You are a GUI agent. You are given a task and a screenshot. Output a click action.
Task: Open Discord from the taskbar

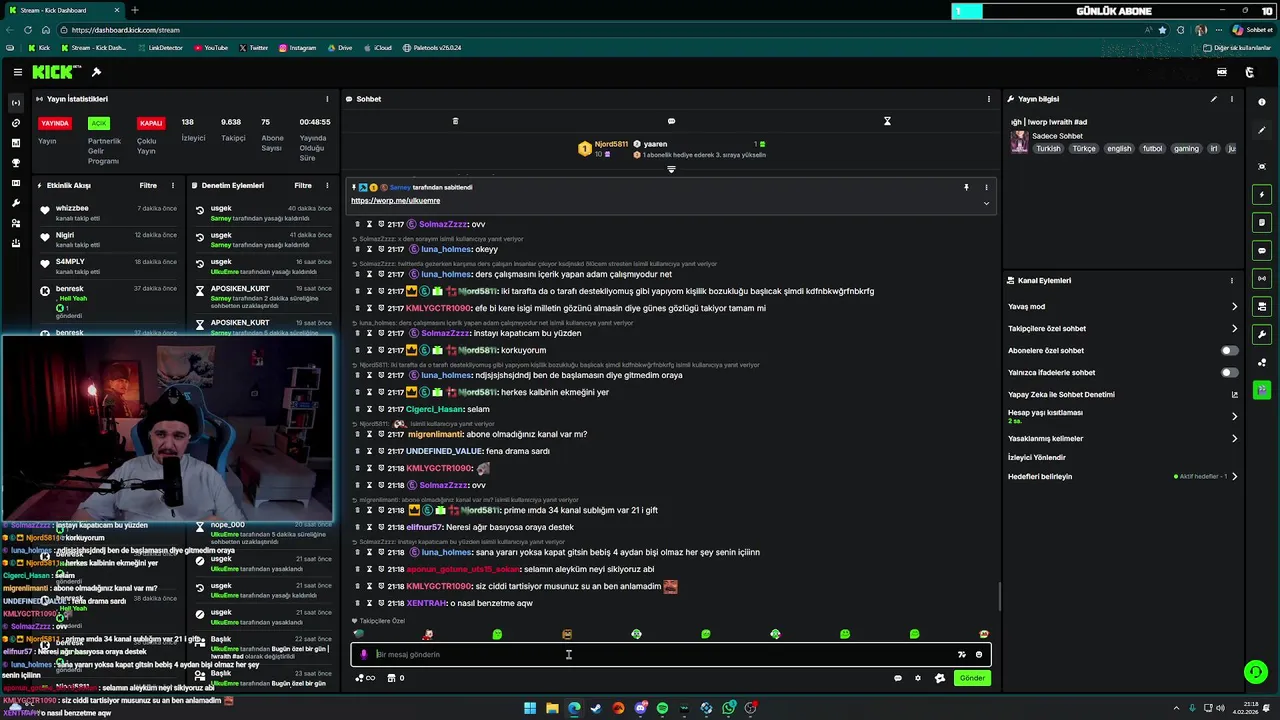tap(640, 708)
